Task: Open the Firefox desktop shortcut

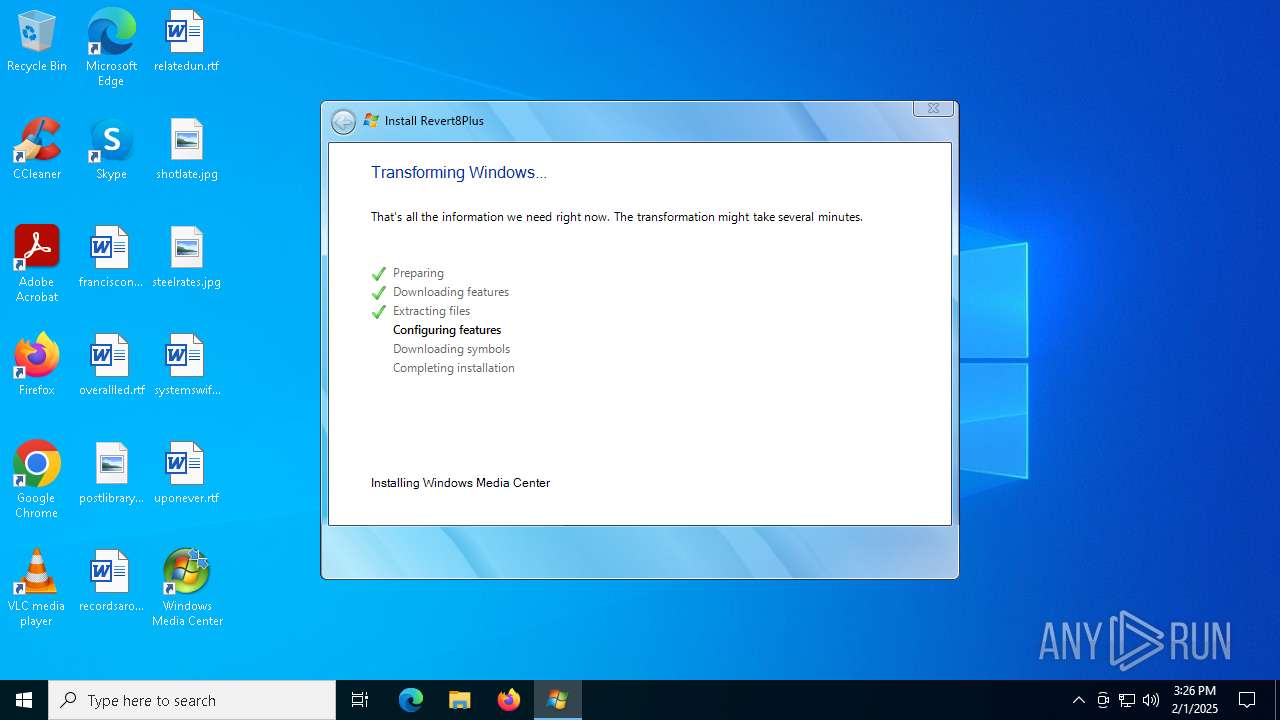Action: click(x=37, y=366)
